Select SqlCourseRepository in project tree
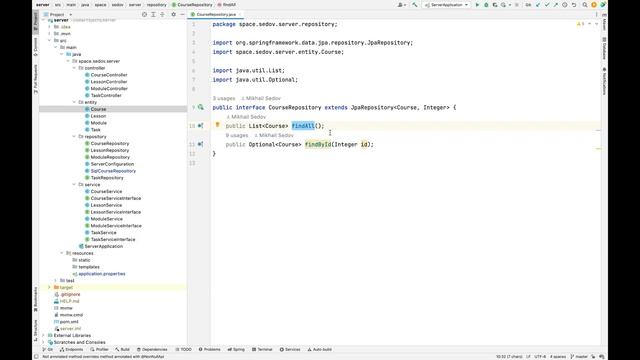The height and width of the screenshot is (360, 640). click(x=113, y=171)
